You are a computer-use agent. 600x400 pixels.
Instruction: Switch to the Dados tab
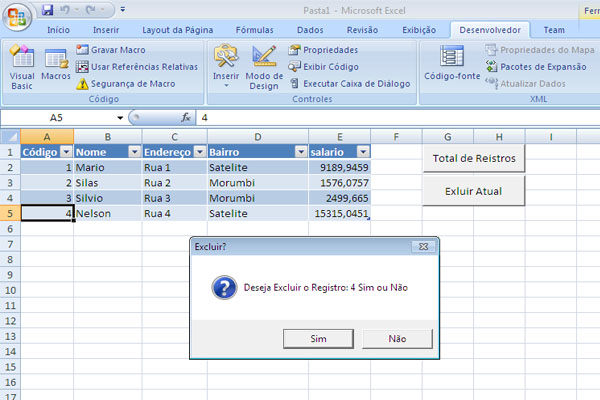pos(310,30)
